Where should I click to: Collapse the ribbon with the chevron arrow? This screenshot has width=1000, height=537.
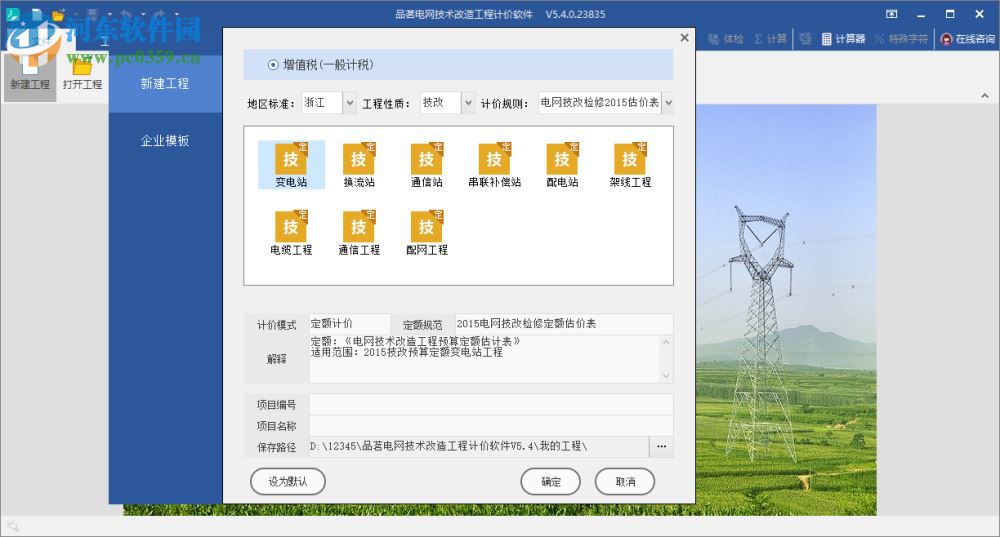click(985, 96)
